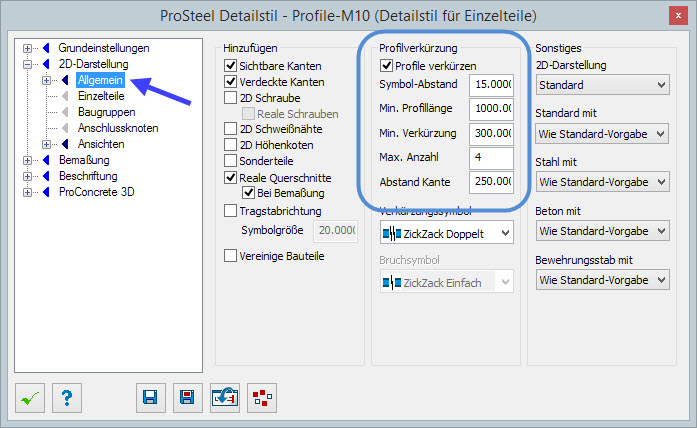Toggle Reale Querschnitte checkbox
Screen dimensions: 697x428
click(230, 178)
